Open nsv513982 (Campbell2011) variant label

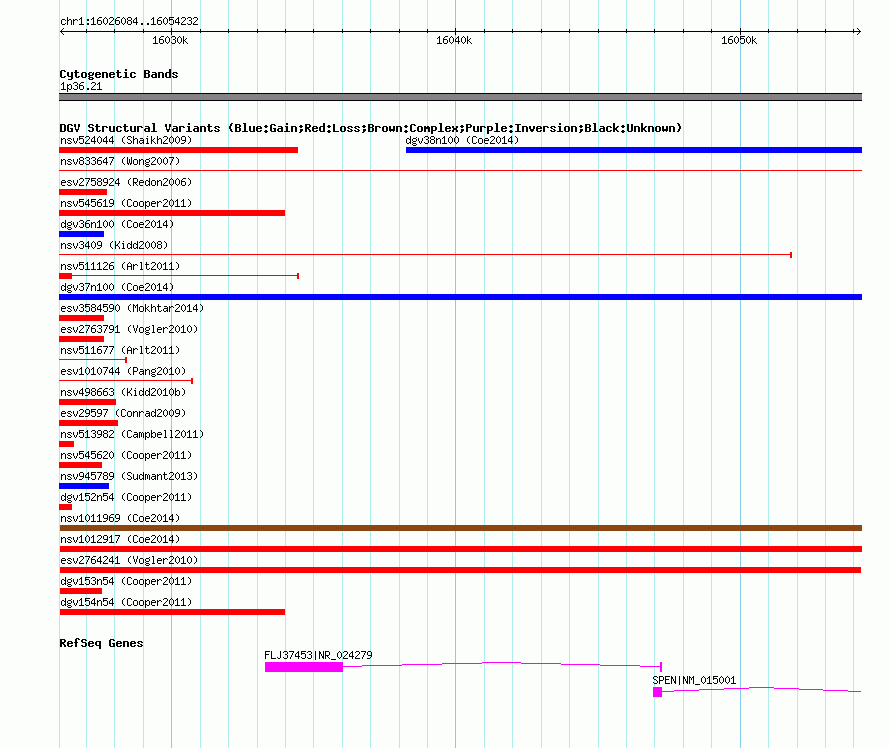point(132,434)
